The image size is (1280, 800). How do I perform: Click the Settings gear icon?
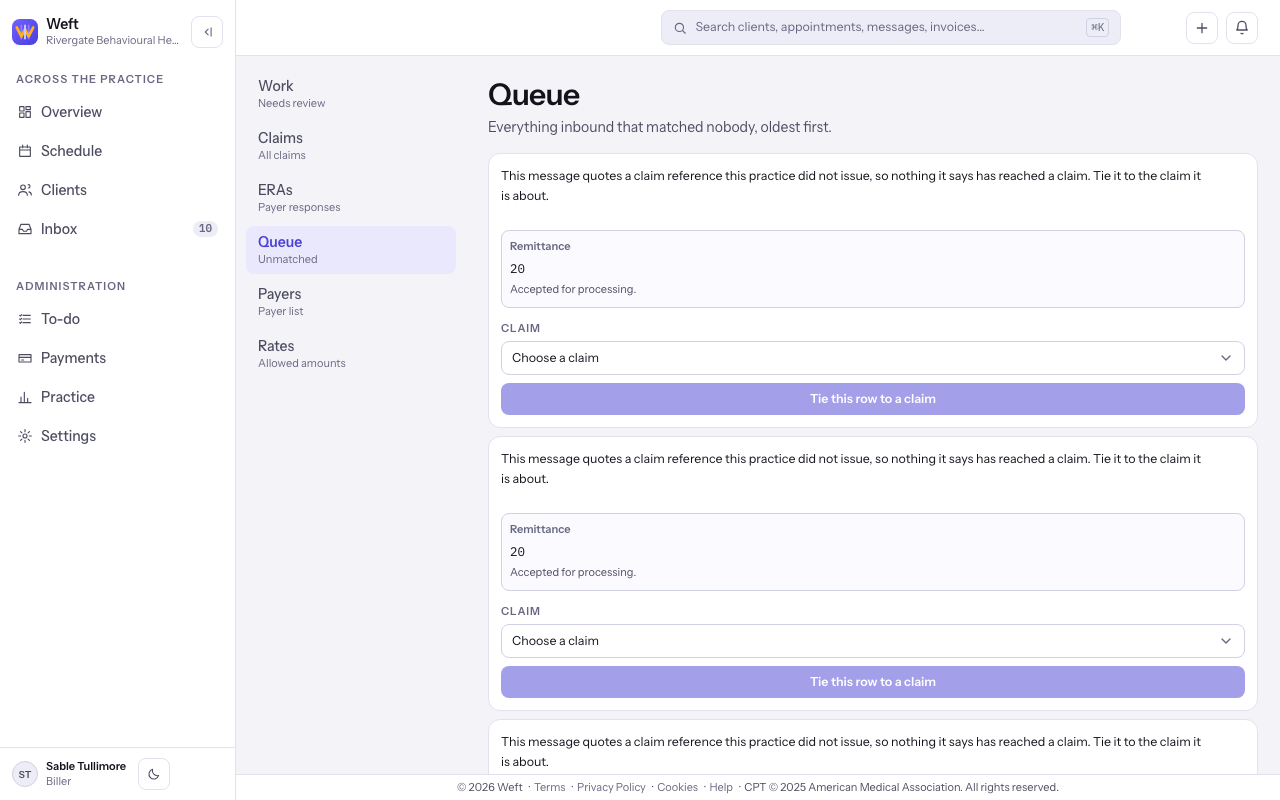pyautogui.click(x=25, y=436)
